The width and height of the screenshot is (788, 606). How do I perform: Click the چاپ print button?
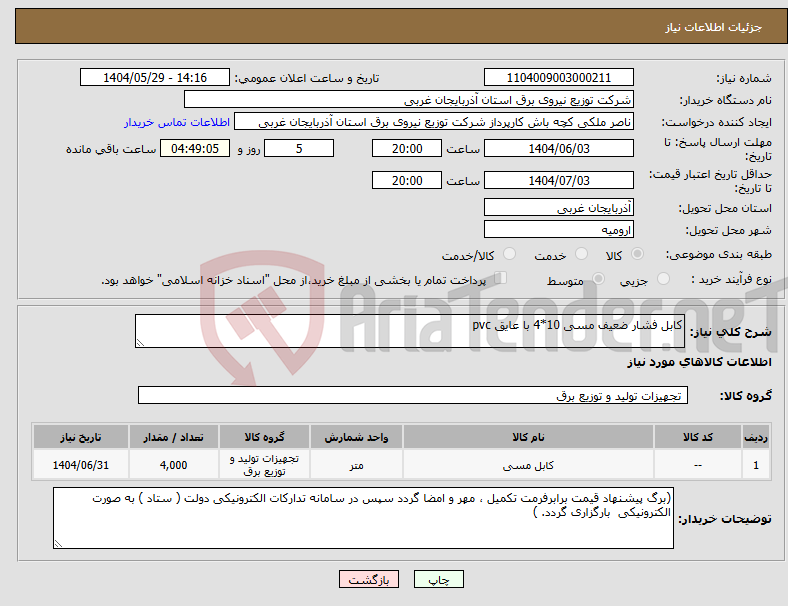(439, 579)
